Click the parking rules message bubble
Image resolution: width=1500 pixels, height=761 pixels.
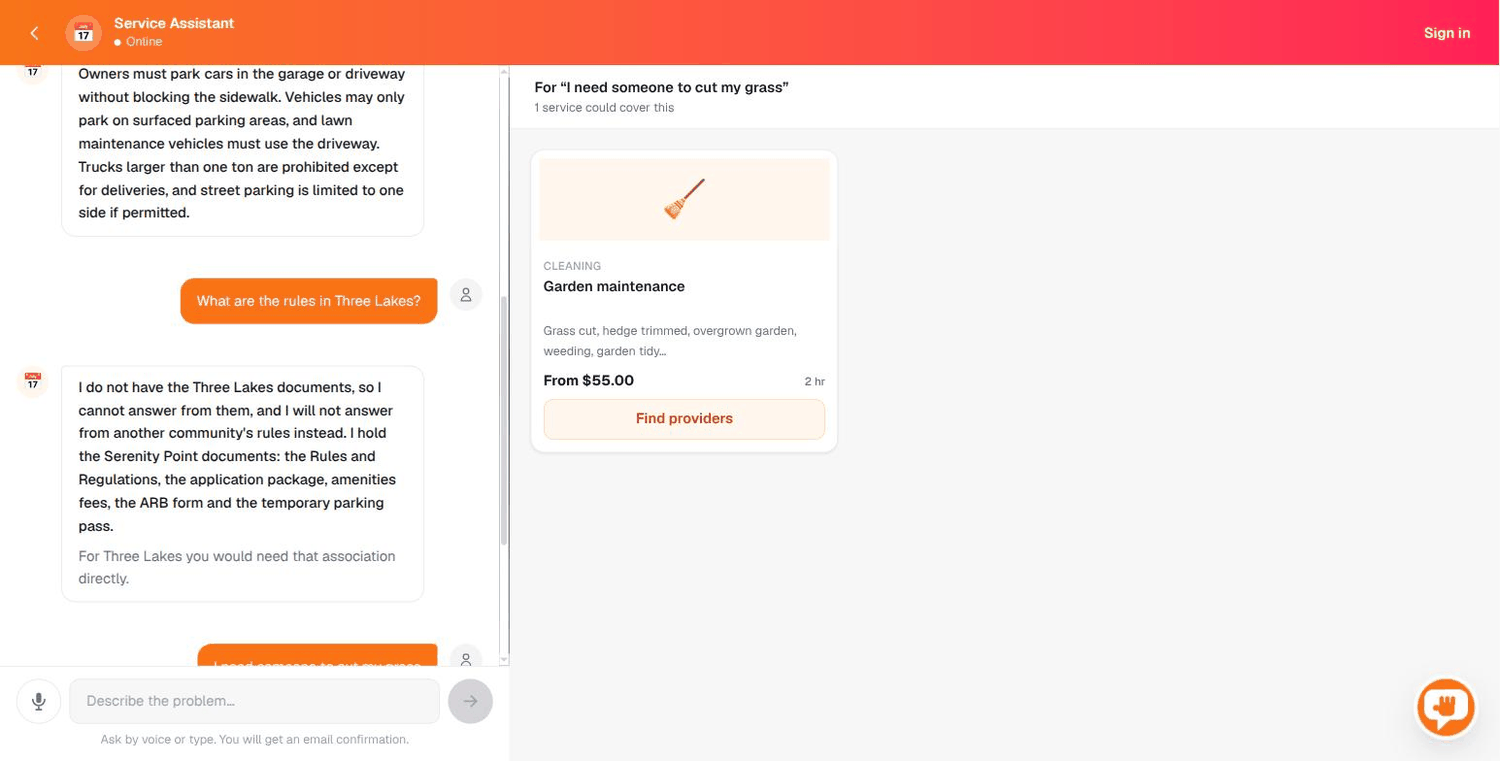tap(243, 148)
